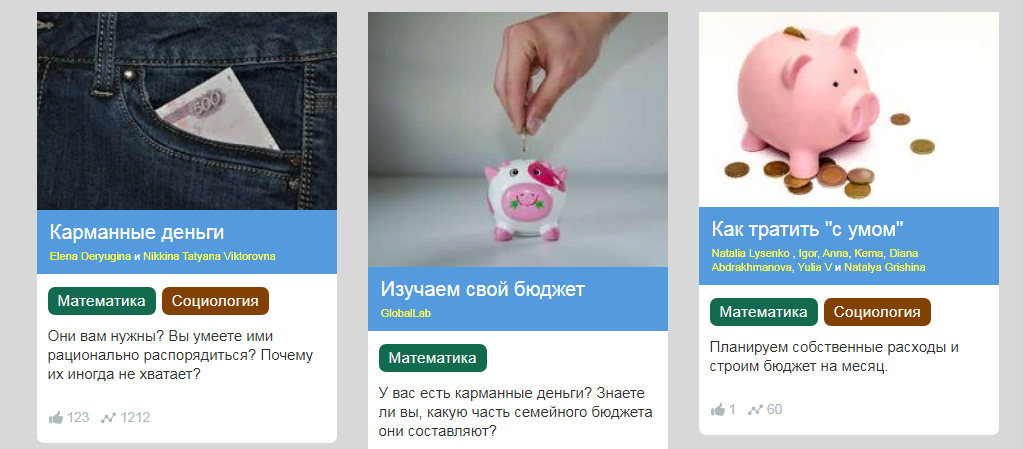
Task: Select Социология tag on Карманные деньги card
Action: tap(215, 301)
